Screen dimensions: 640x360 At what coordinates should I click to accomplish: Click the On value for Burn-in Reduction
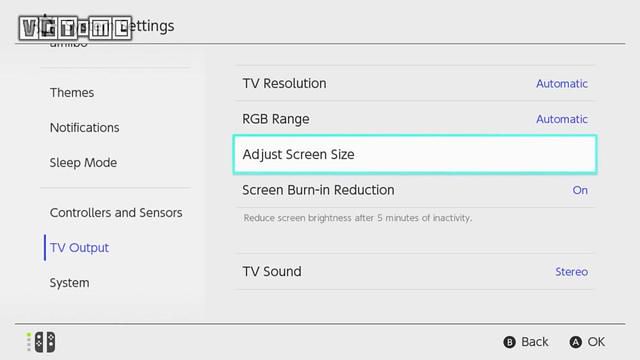580,190
